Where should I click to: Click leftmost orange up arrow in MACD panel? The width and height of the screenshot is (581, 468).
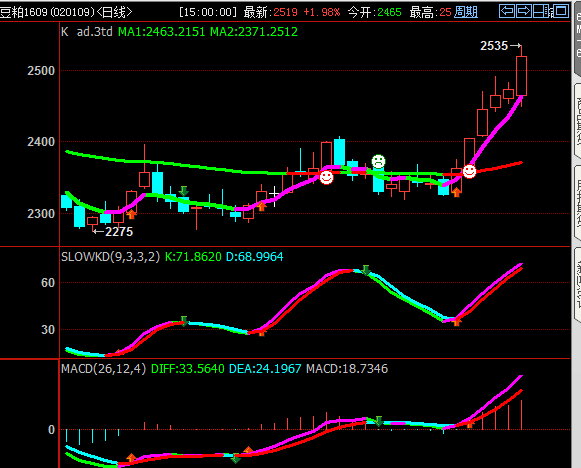coord(131,458)
